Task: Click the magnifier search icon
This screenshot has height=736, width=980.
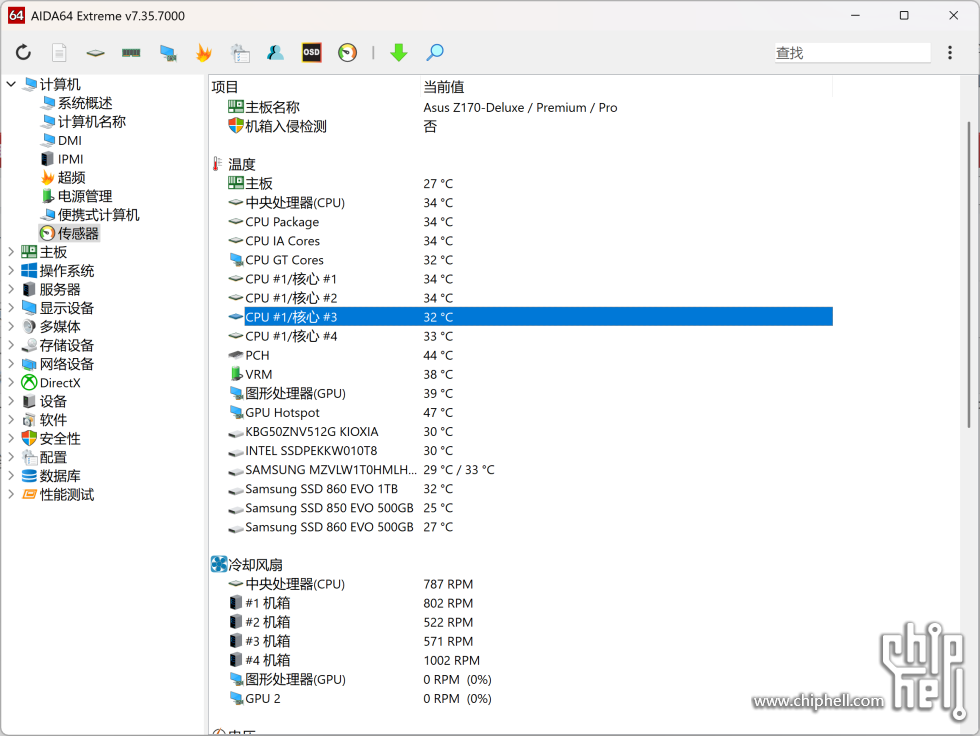Action: pos(435,52)
